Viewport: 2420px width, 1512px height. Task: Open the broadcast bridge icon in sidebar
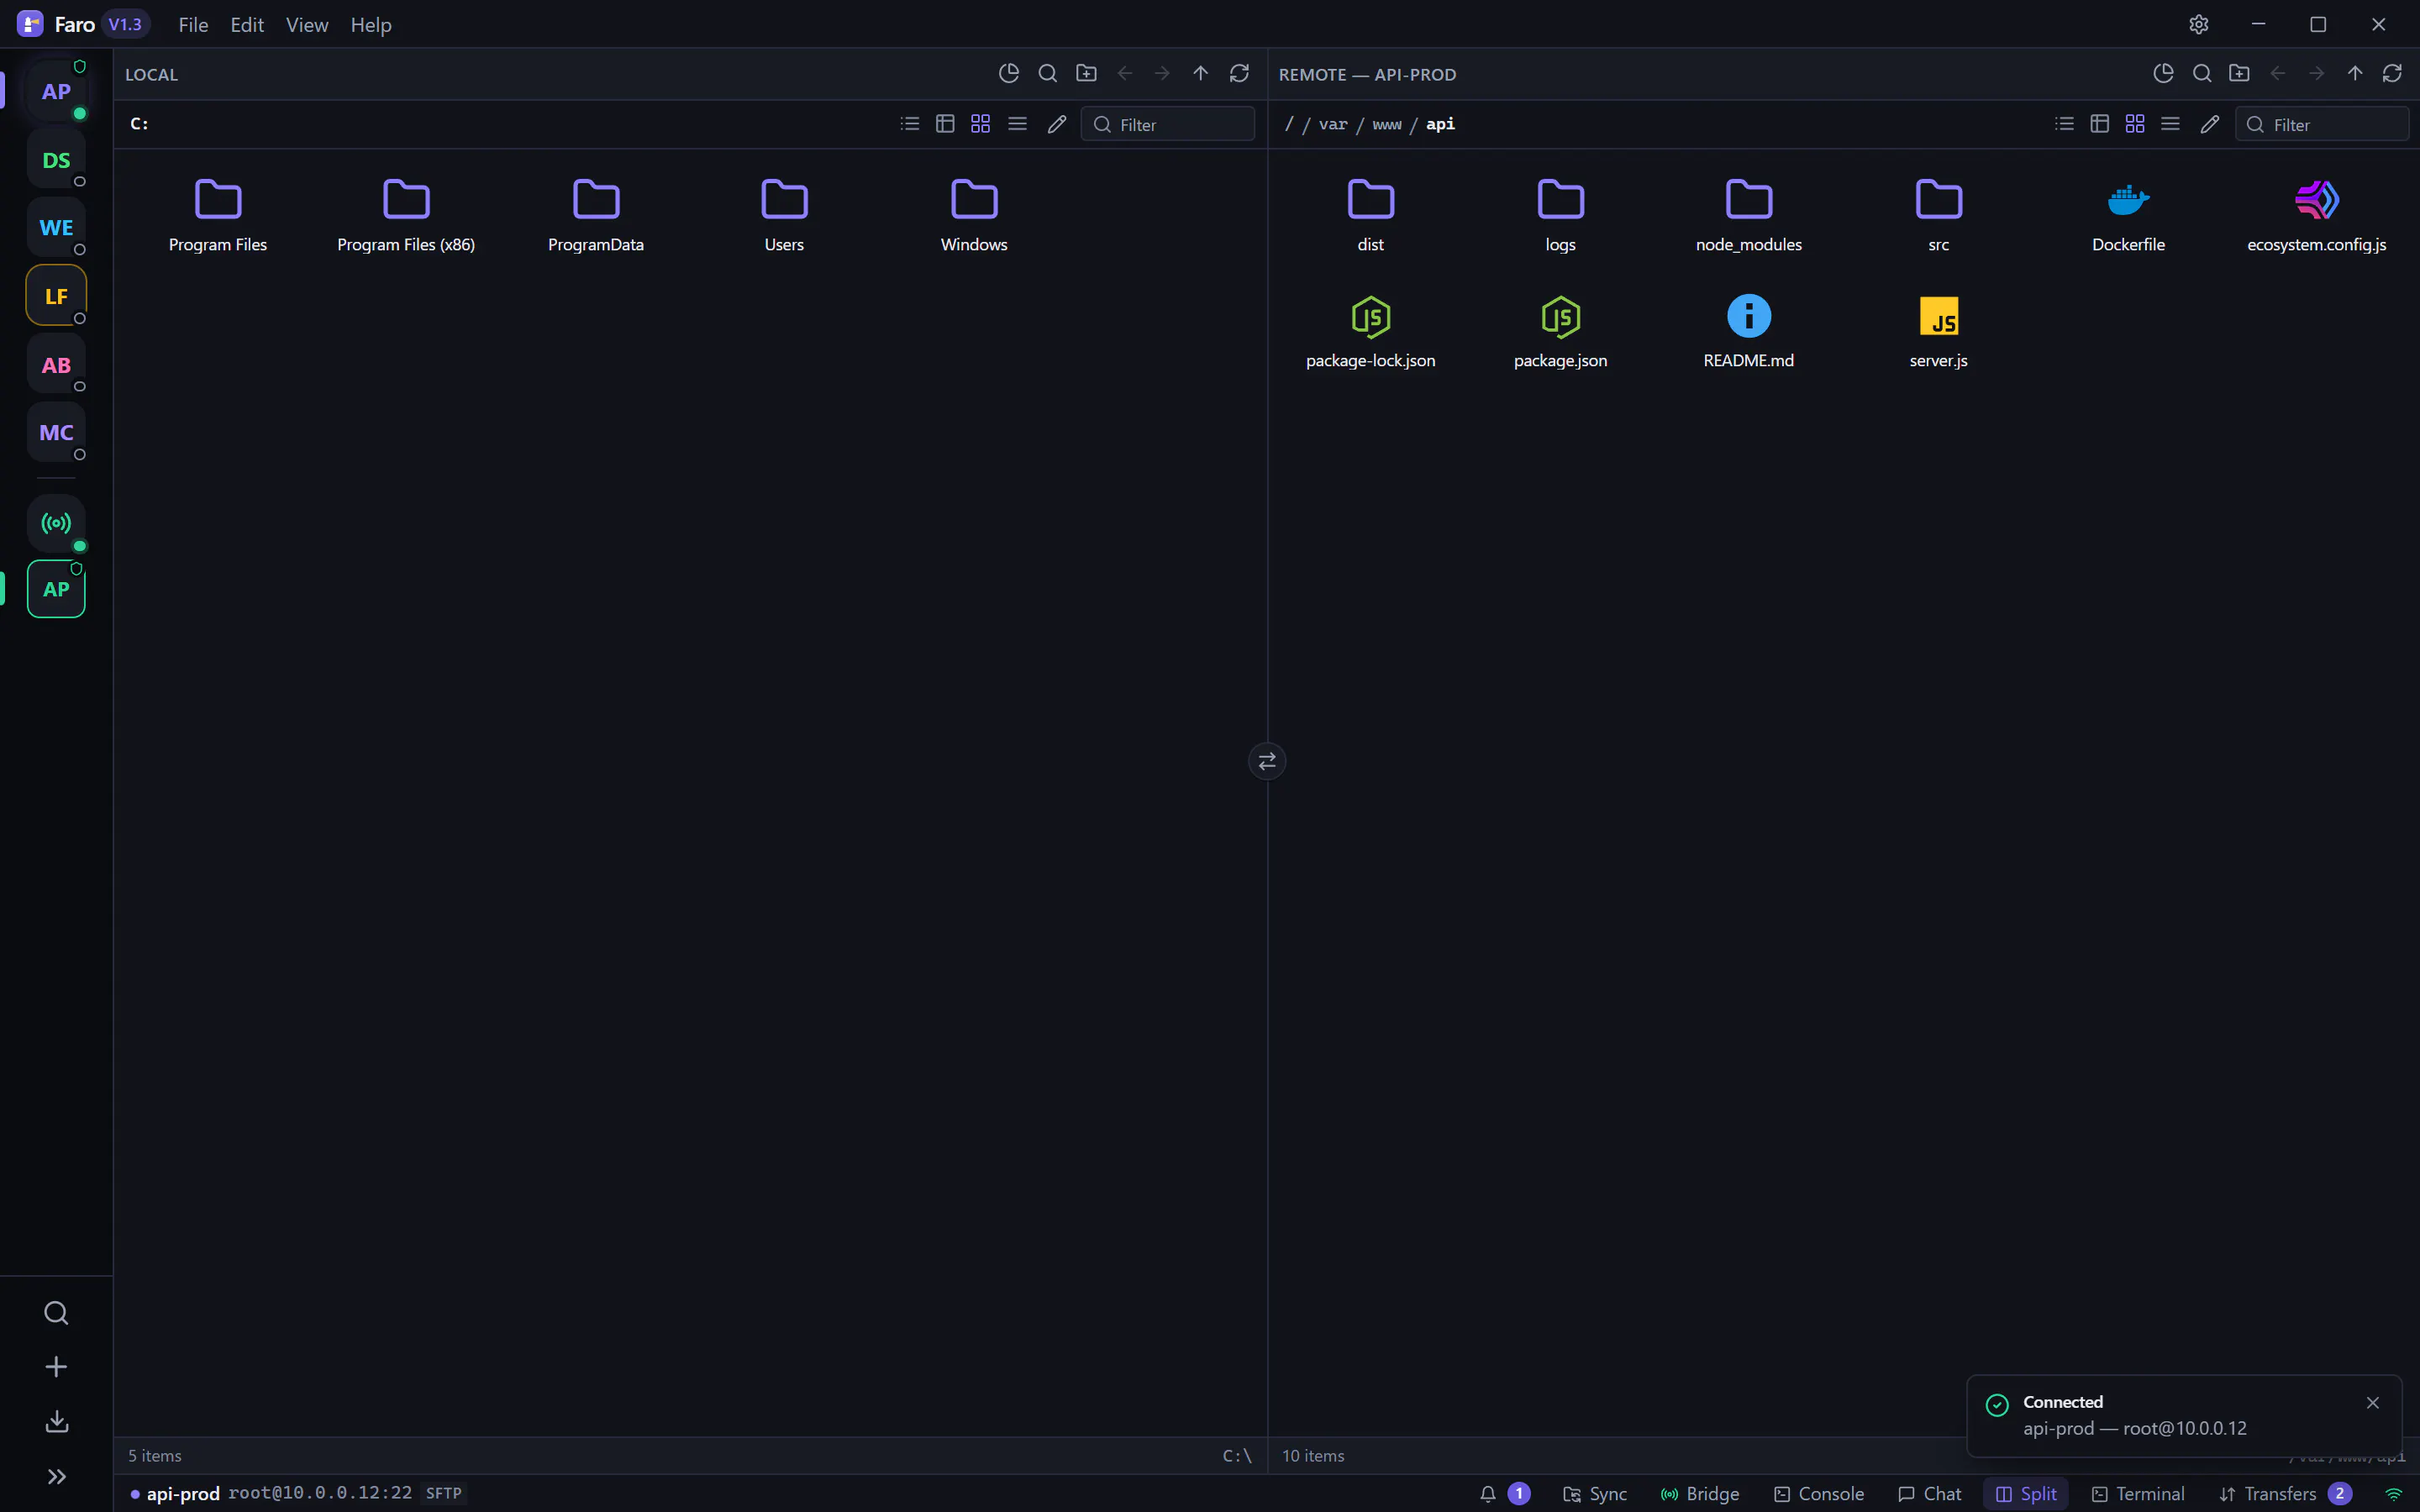(56, 523)
